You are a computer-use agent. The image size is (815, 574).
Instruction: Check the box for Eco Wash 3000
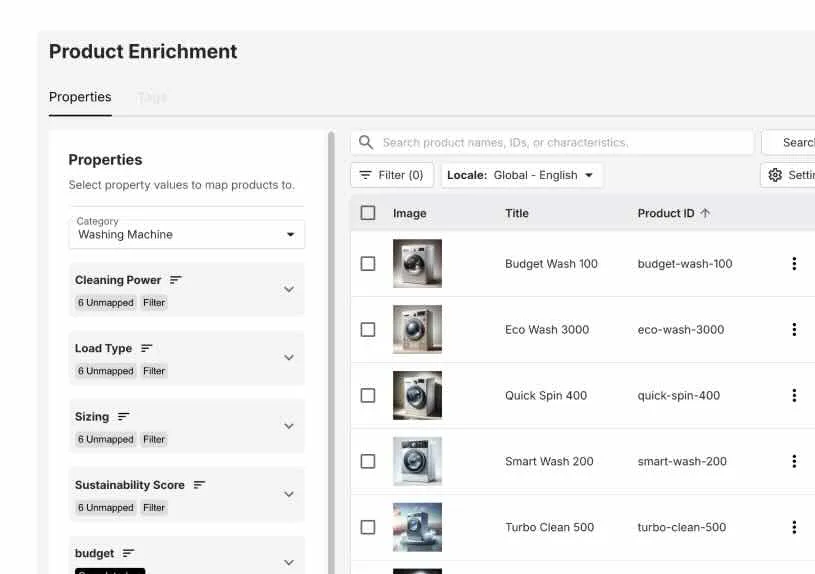click(x=368, y=330)
